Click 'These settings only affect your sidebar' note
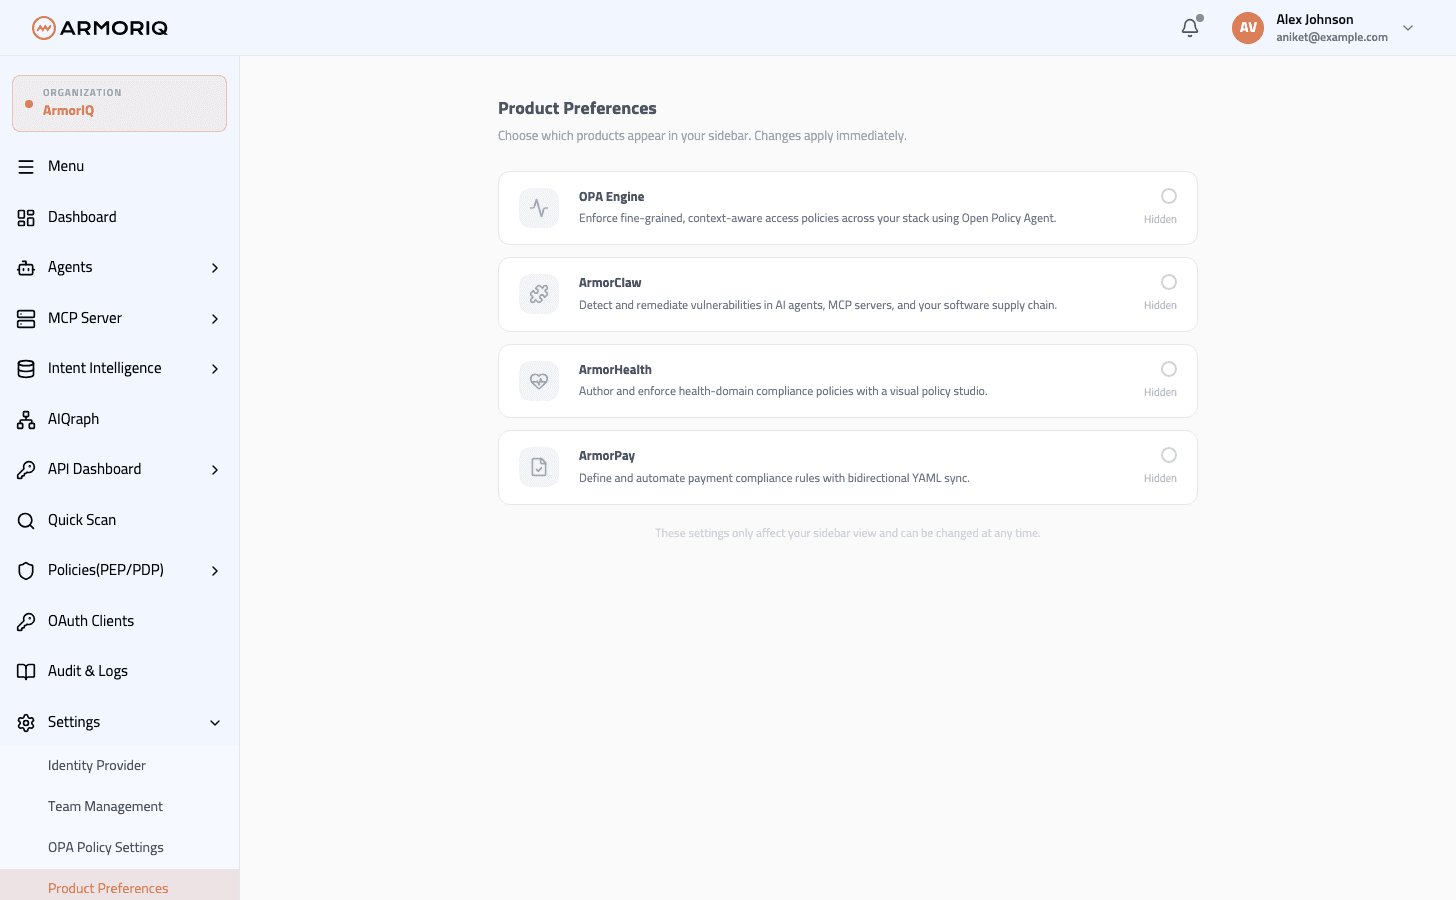 [847, 533]
